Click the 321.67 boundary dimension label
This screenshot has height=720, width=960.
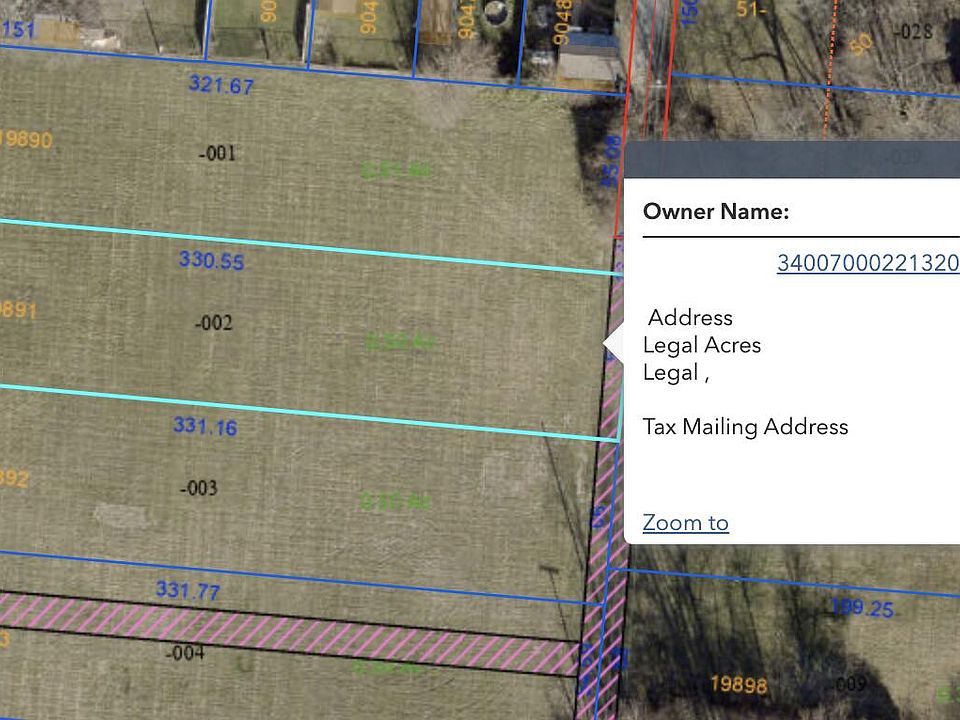tap(221, 85)
